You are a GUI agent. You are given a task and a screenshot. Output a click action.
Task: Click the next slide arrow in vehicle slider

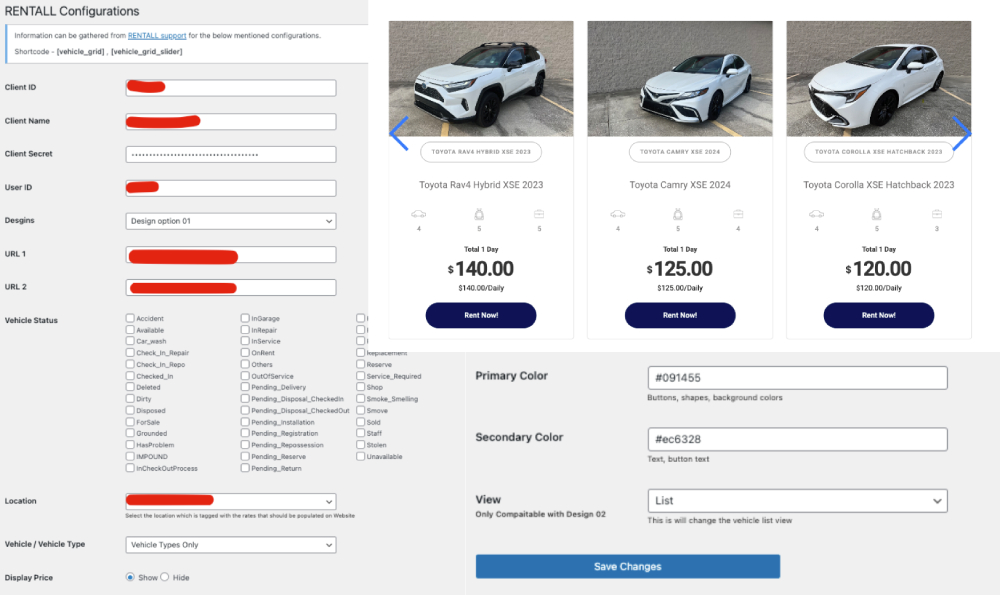[961, 133]
